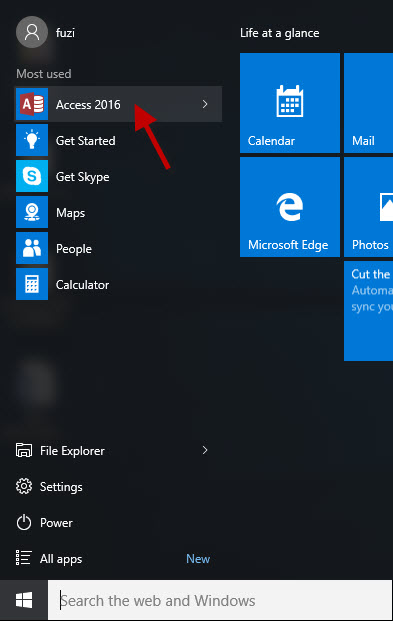Image resolution: width=393 pixels, height=621 pixels.
Task: Click the Settings gear icon
Action: click(24, 486)
